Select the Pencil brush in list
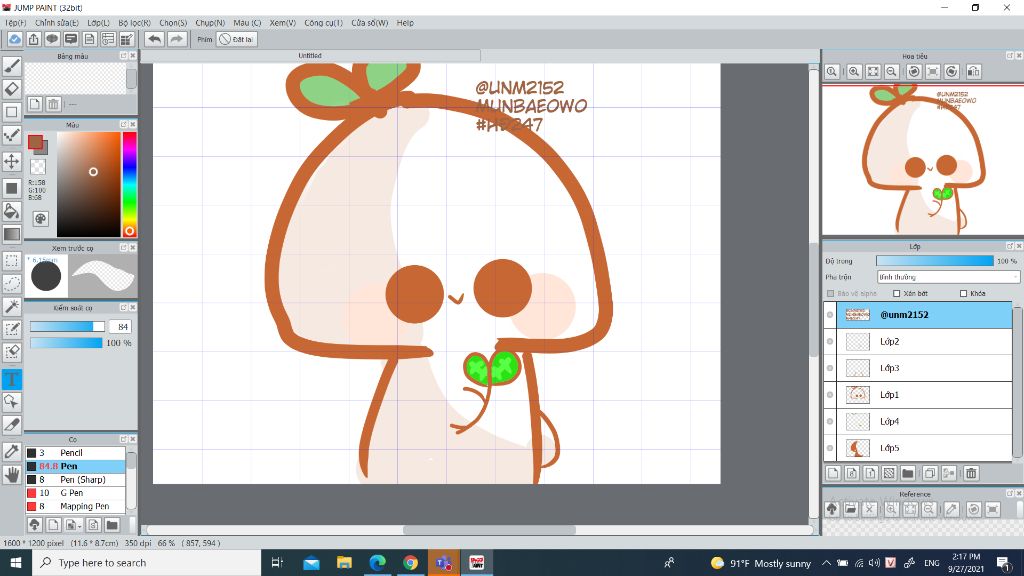Screen dimensions: 1024x576 (75, 453)
